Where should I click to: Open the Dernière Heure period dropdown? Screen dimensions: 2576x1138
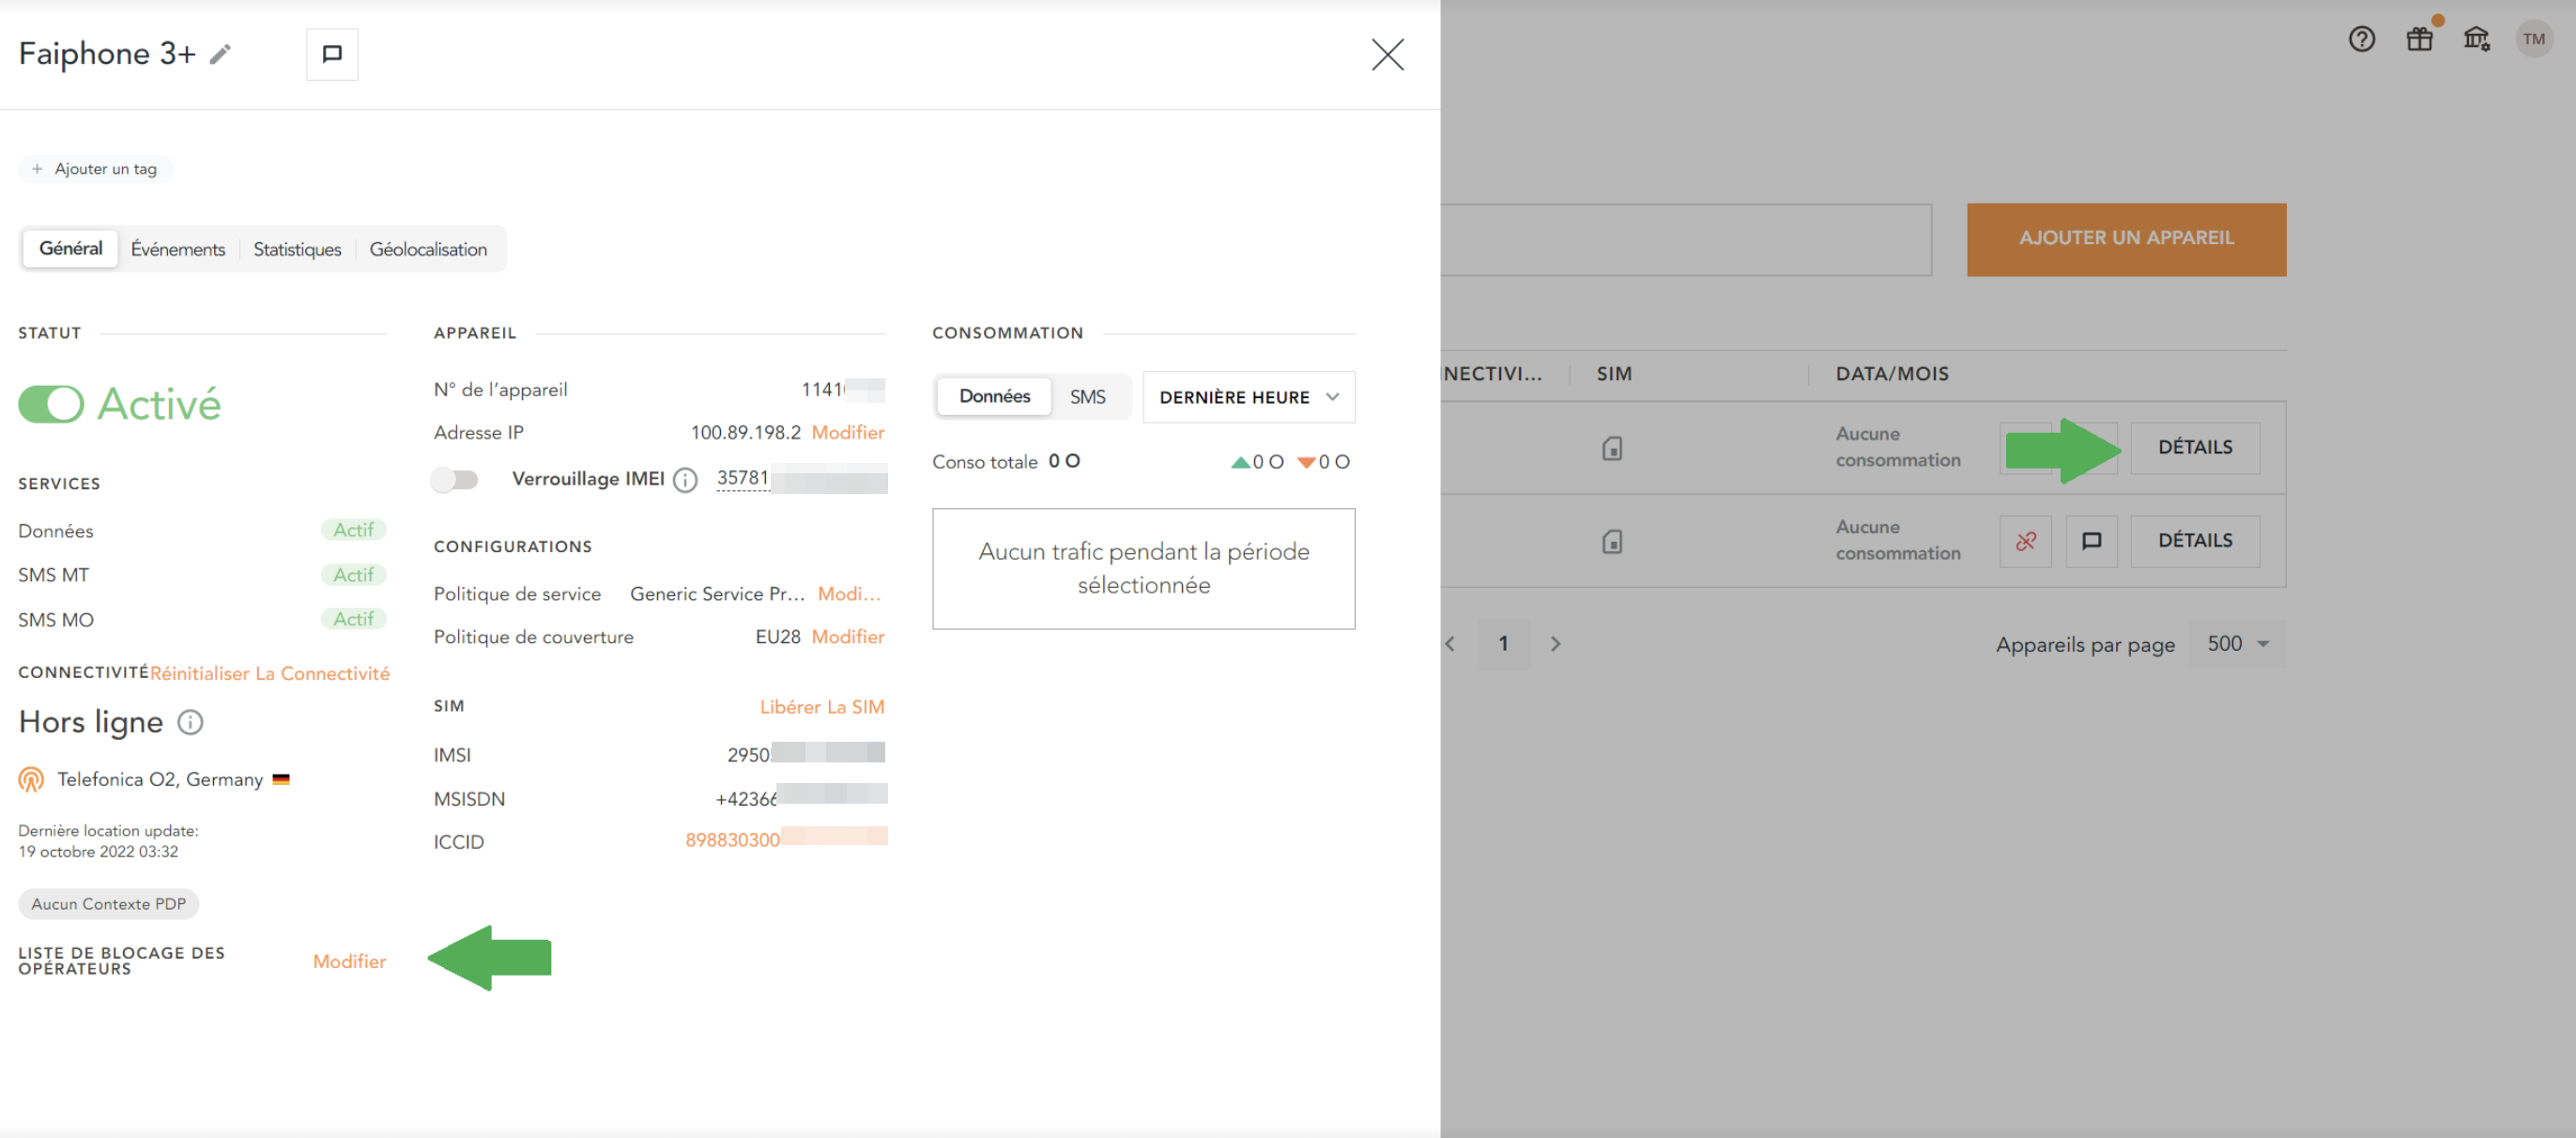1248,397
